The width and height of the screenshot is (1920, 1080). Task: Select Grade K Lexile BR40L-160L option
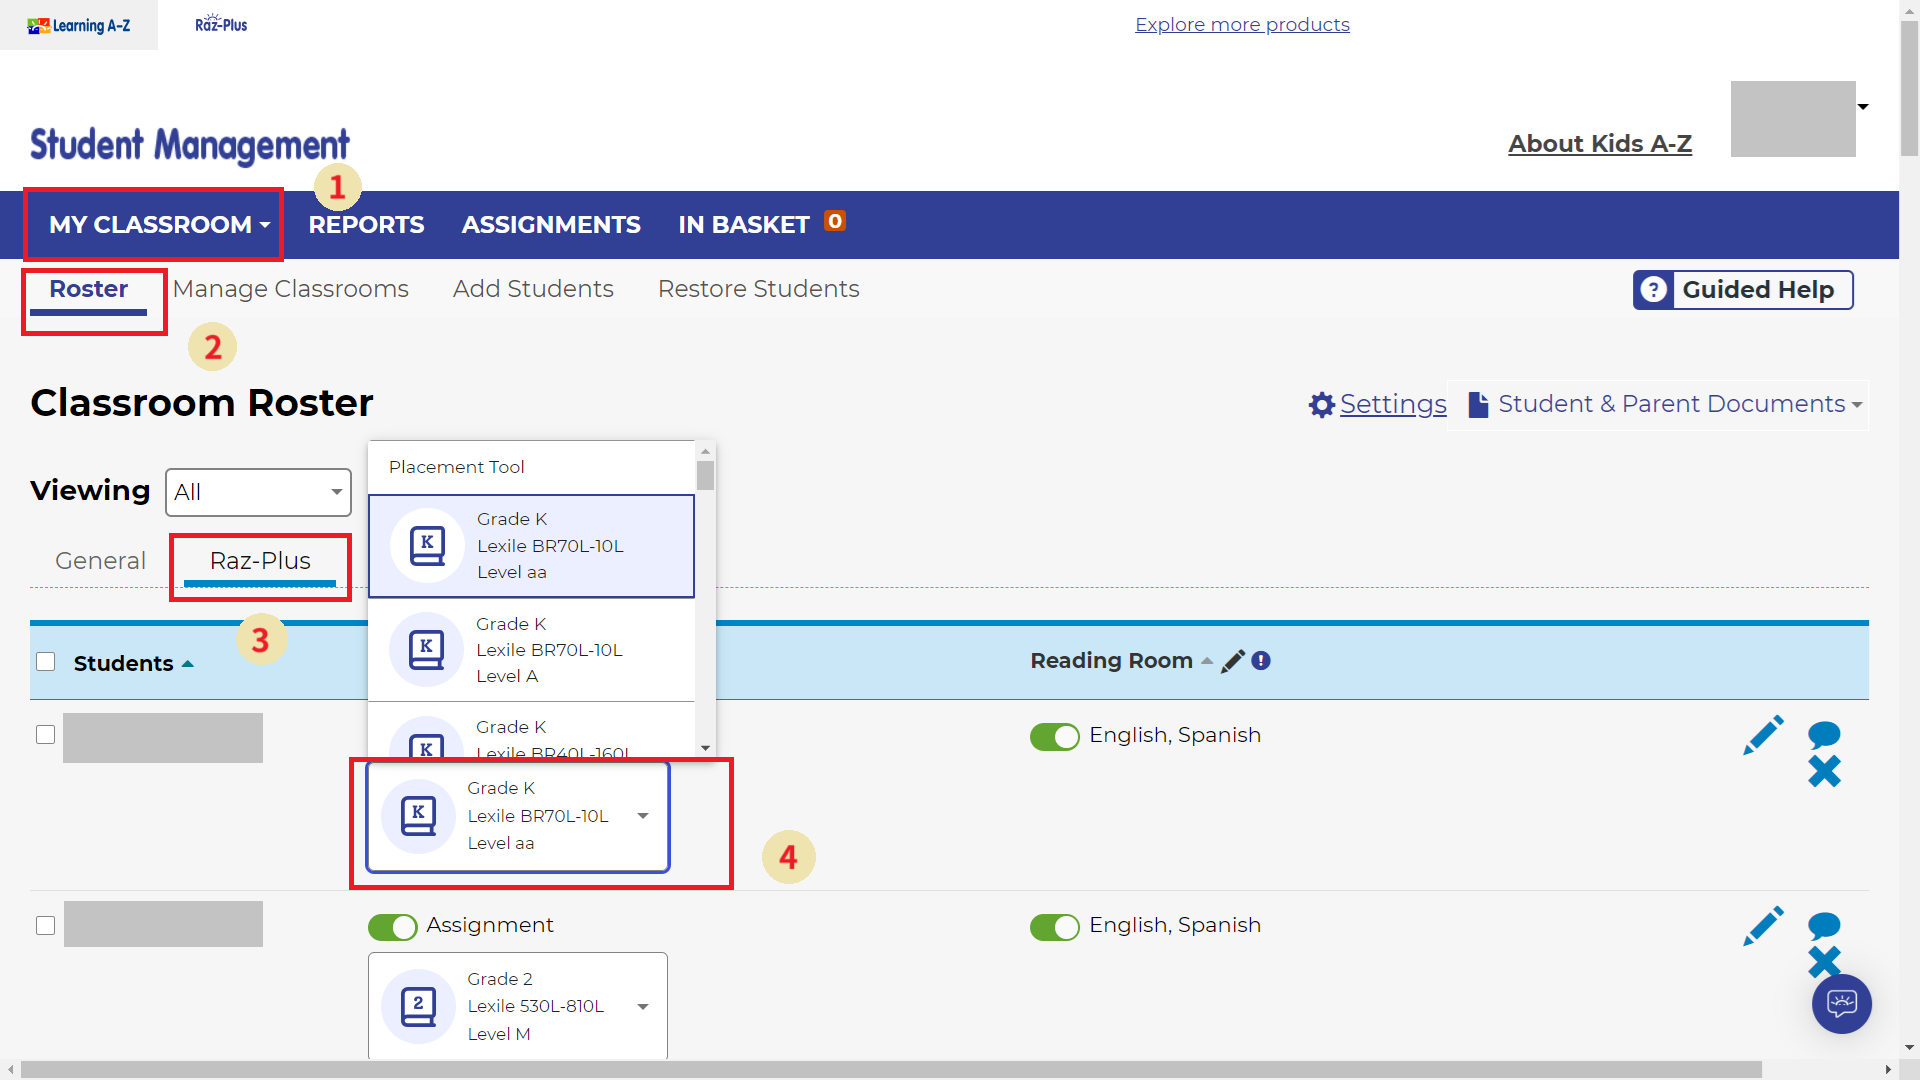pos(531,731)
